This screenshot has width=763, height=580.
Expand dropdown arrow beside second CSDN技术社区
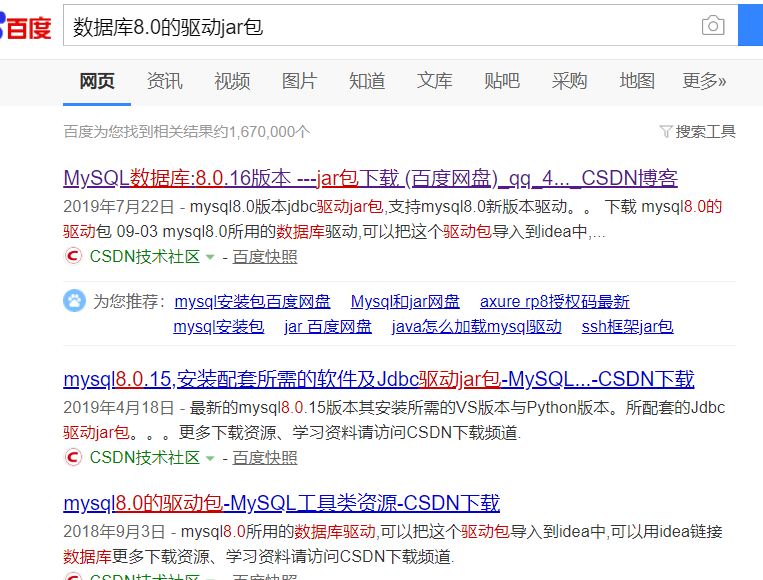click(x=210, y=458)
